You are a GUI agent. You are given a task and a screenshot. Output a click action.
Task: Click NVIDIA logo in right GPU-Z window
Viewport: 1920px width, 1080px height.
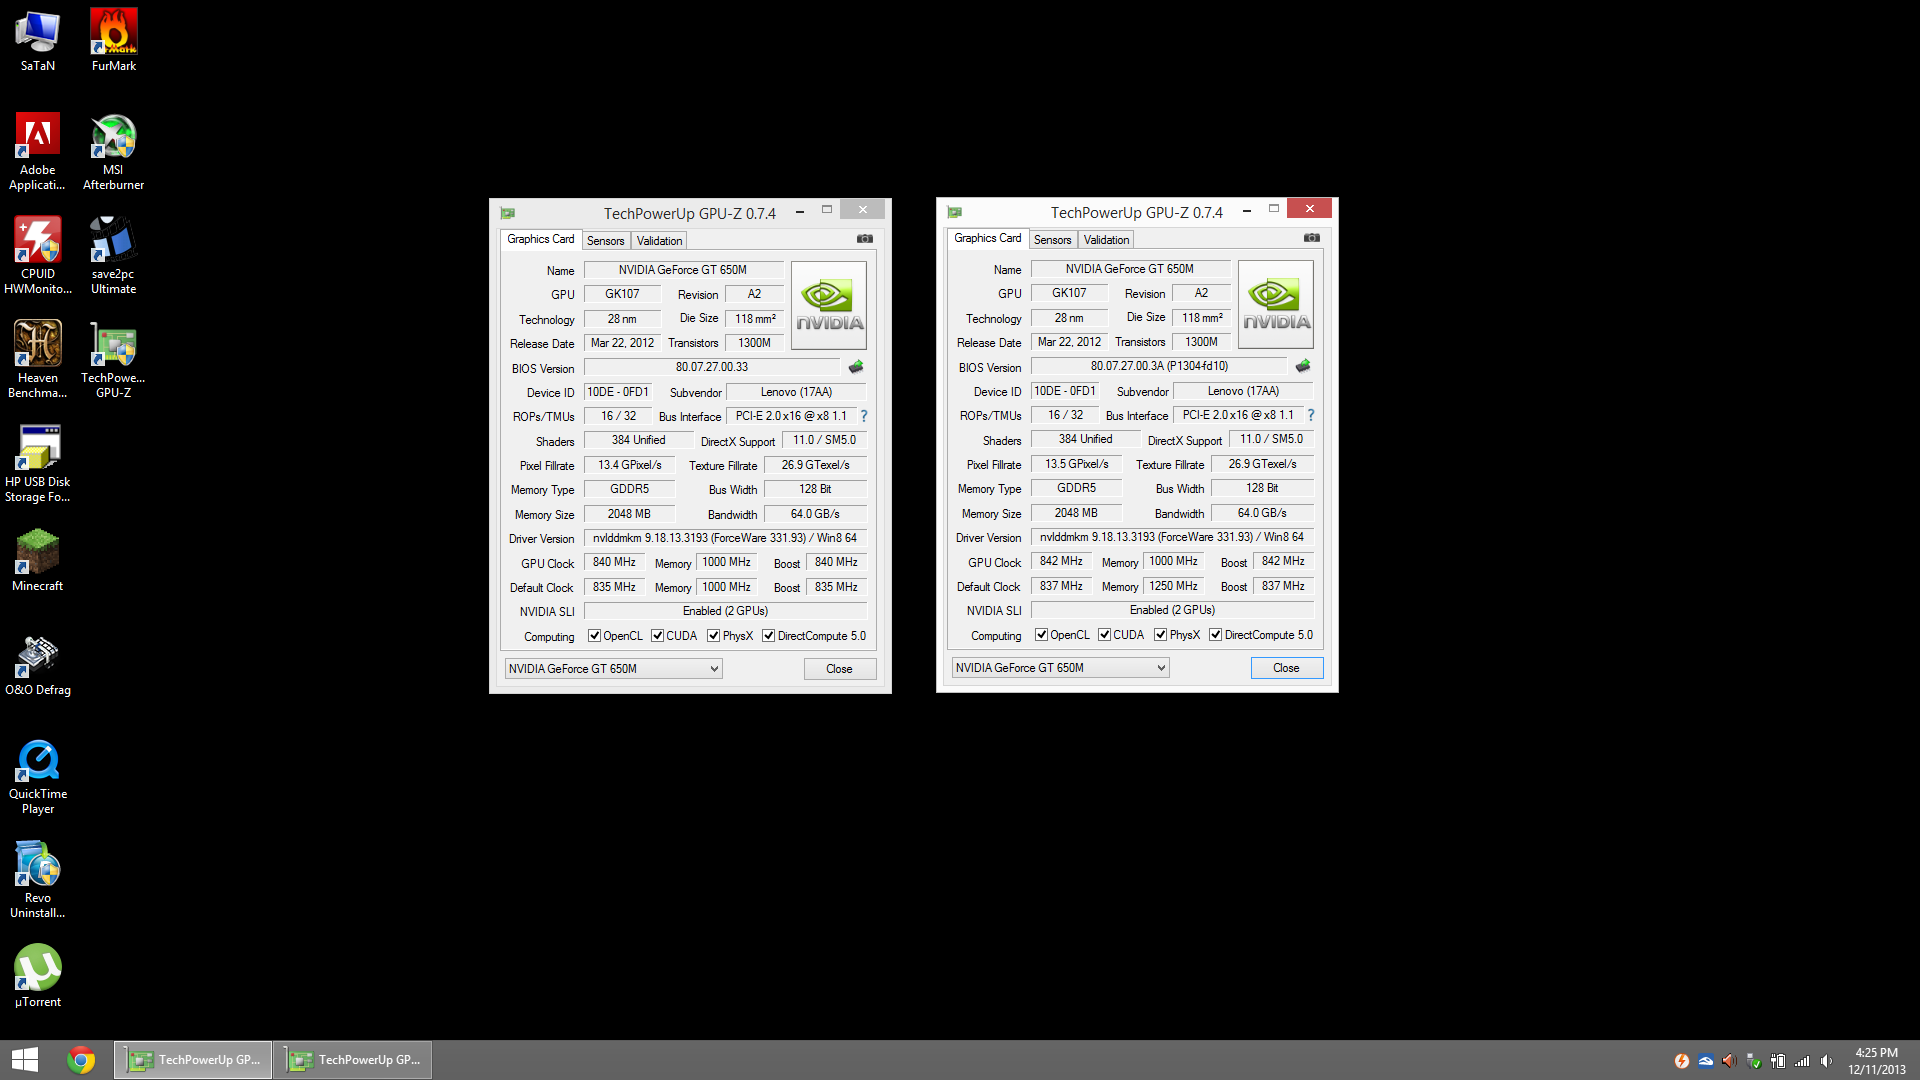pos(1276,304)
